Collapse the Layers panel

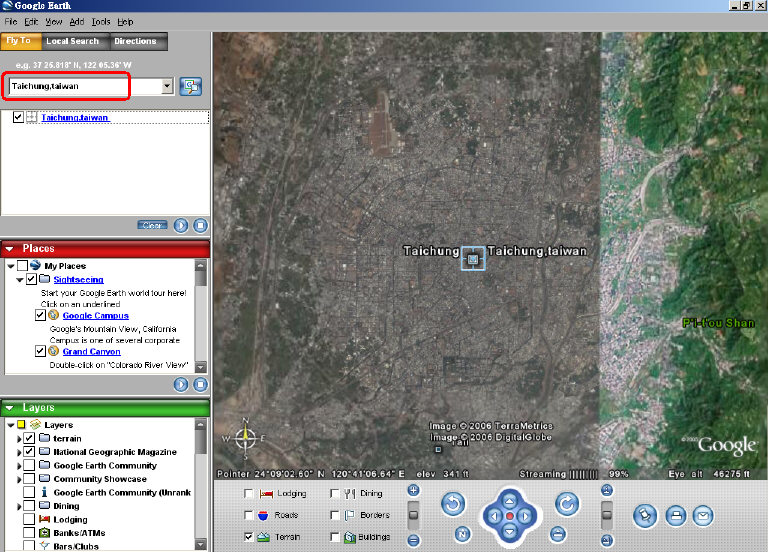click(x=9, y=408)
